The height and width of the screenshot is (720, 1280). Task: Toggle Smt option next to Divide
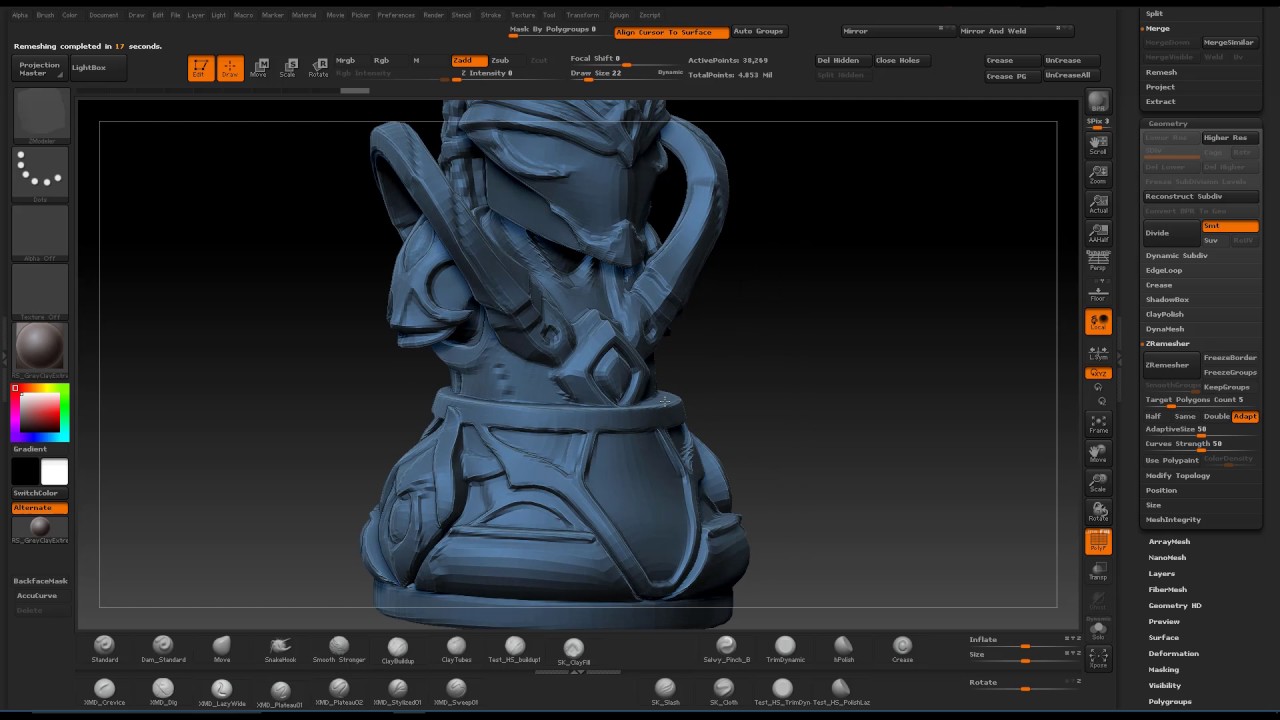pyautogui.click(x=1230, y=226)
